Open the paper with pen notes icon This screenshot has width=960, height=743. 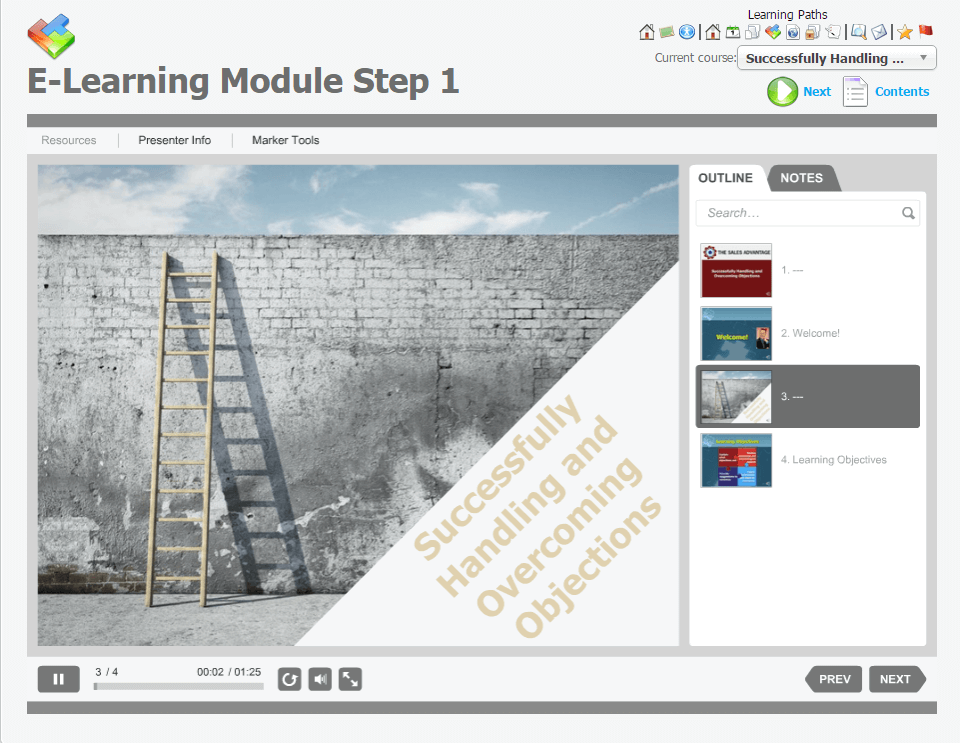(833, 32)
